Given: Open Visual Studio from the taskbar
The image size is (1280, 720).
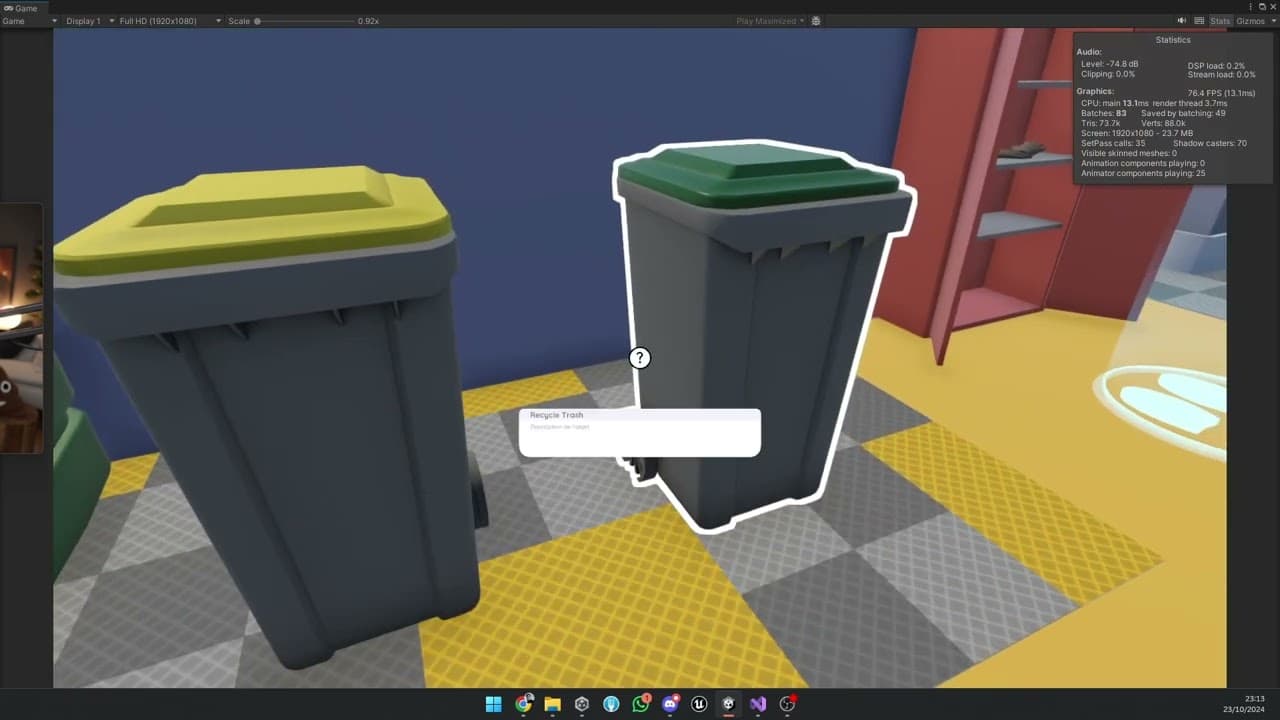Looking at the screenshot, I should click(x=758, y=704).
